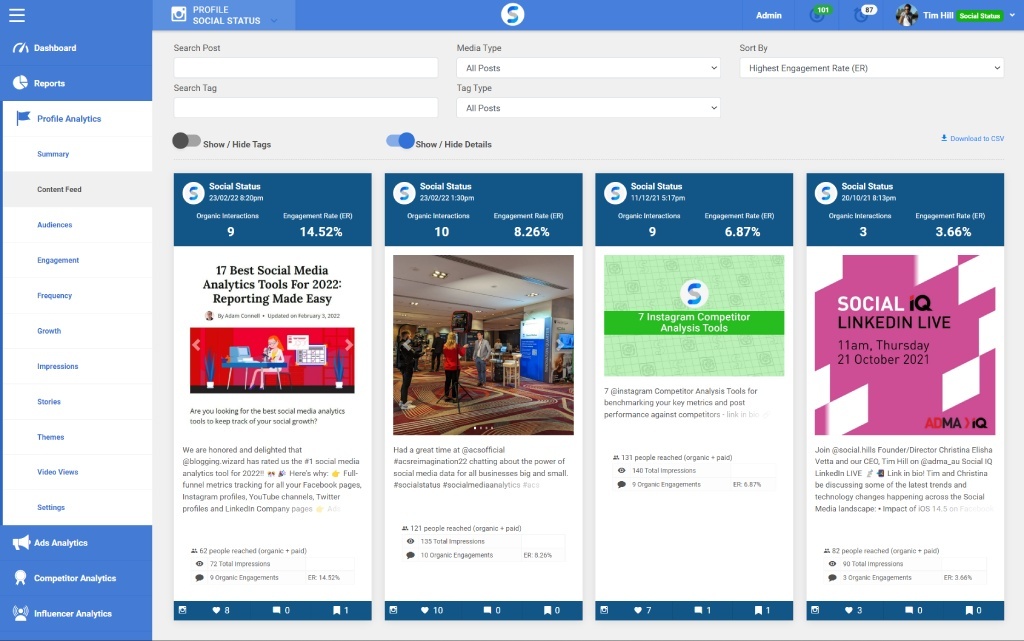The width and height of the screenshot is (1024, 641).
Task: Open Content Feed in the sidebar
Action: pos(59,189)
